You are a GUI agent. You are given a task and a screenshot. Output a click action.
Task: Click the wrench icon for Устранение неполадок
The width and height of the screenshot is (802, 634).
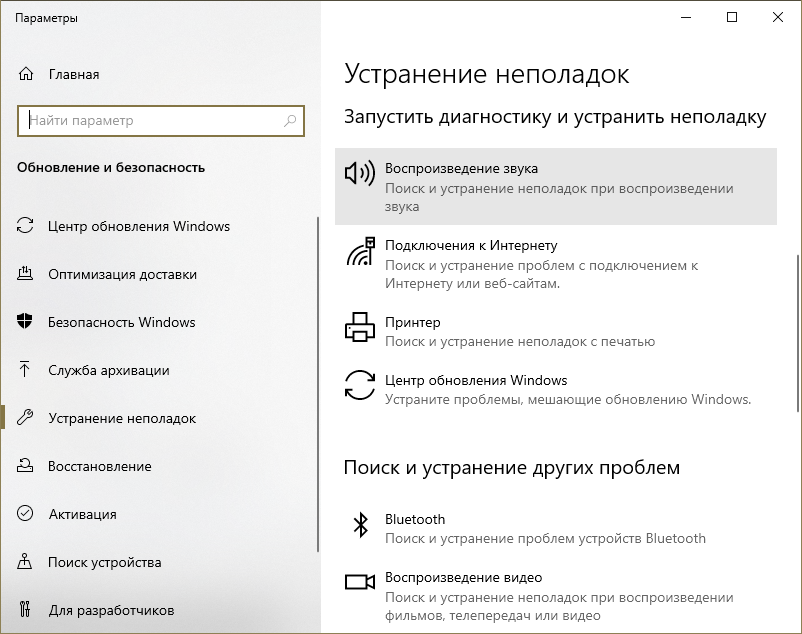(26, 418)
